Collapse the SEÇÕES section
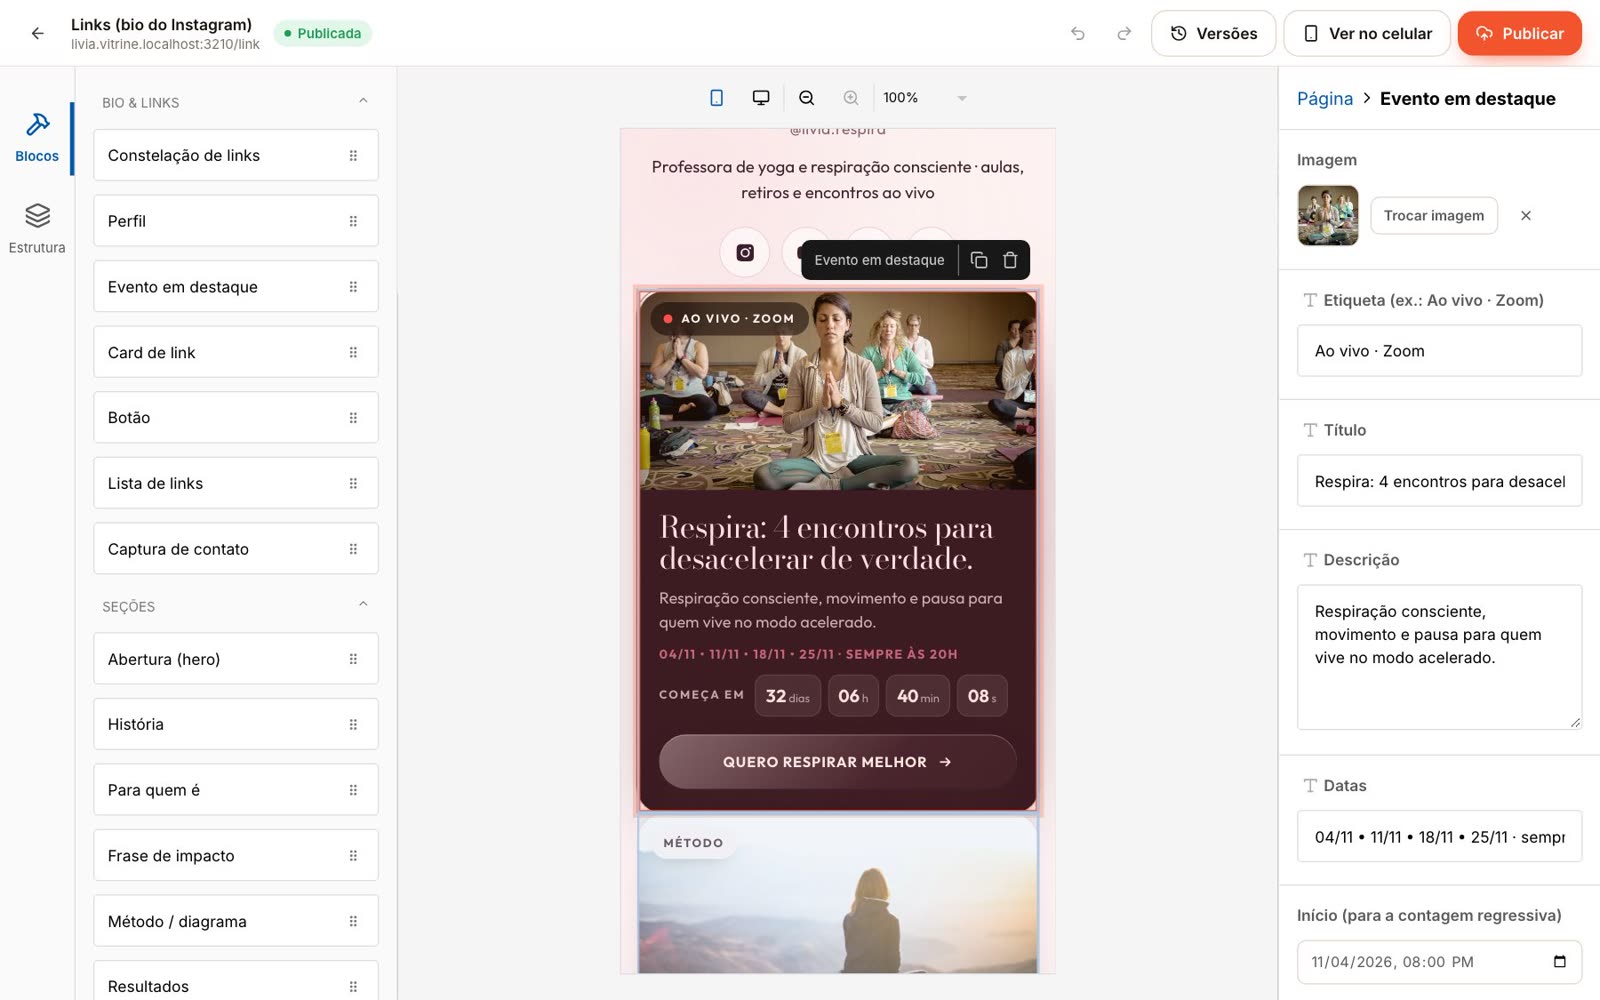 (363, 605)
